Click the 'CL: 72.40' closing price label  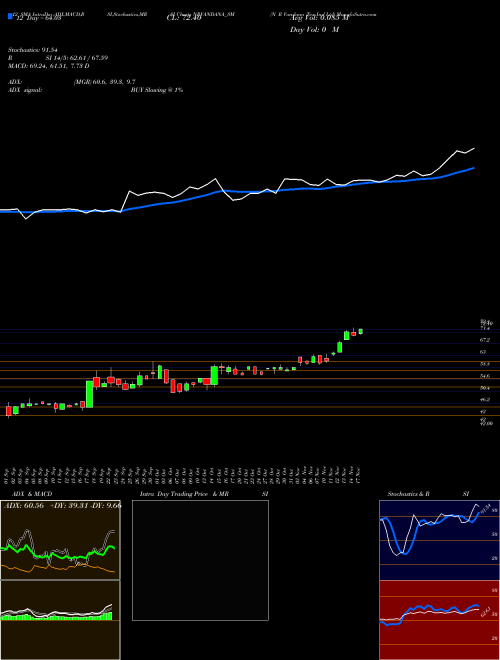pos(184,17)
